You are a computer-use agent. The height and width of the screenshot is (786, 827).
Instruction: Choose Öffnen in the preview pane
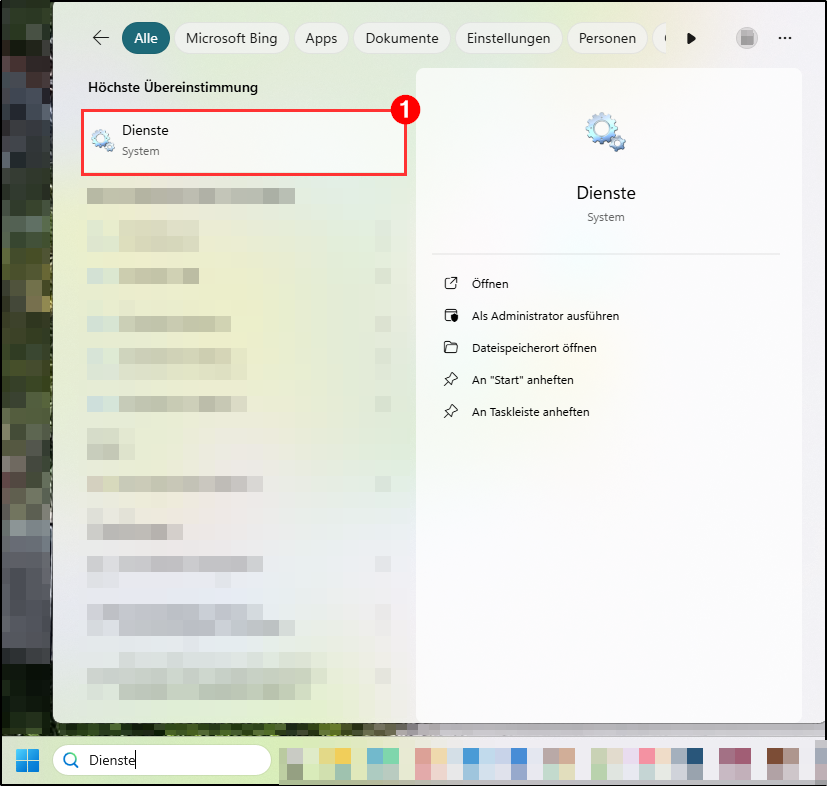click(490, 284)
